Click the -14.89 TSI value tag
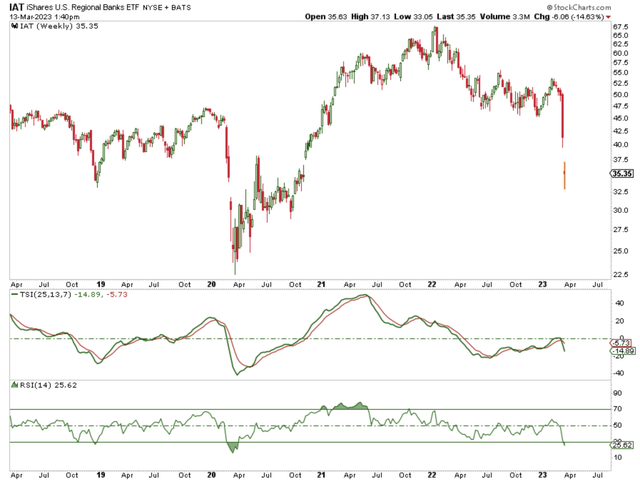This screenshot has width=640, height=484. [622, 351]
